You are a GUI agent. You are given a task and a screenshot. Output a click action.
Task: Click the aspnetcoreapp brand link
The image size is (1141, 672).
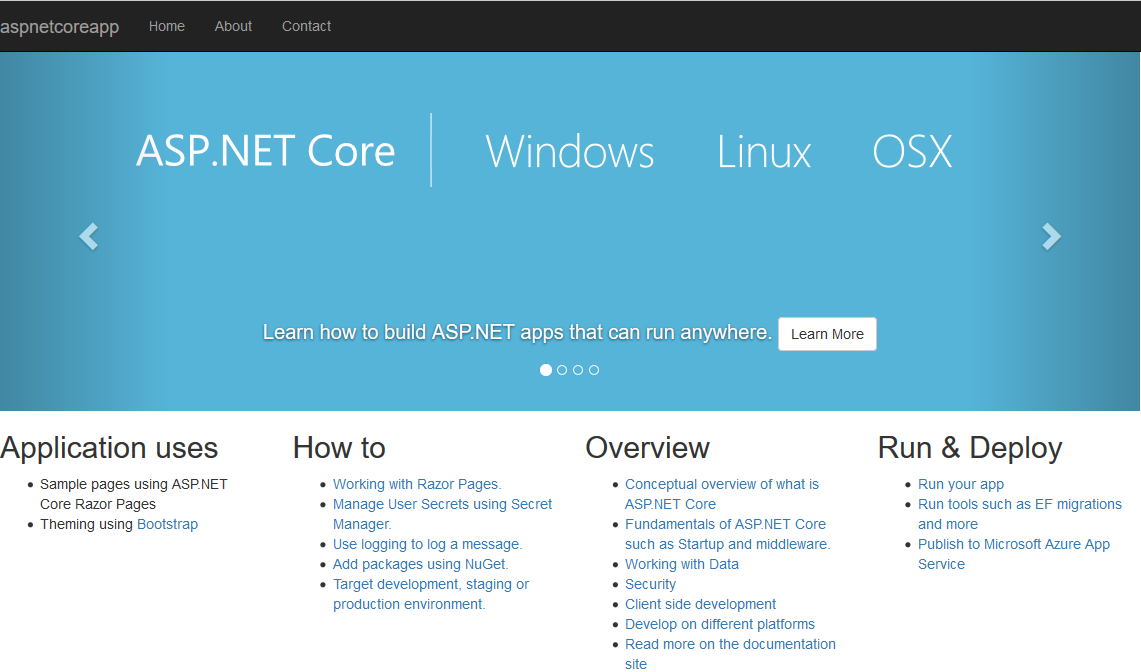[x=59, y=26]
